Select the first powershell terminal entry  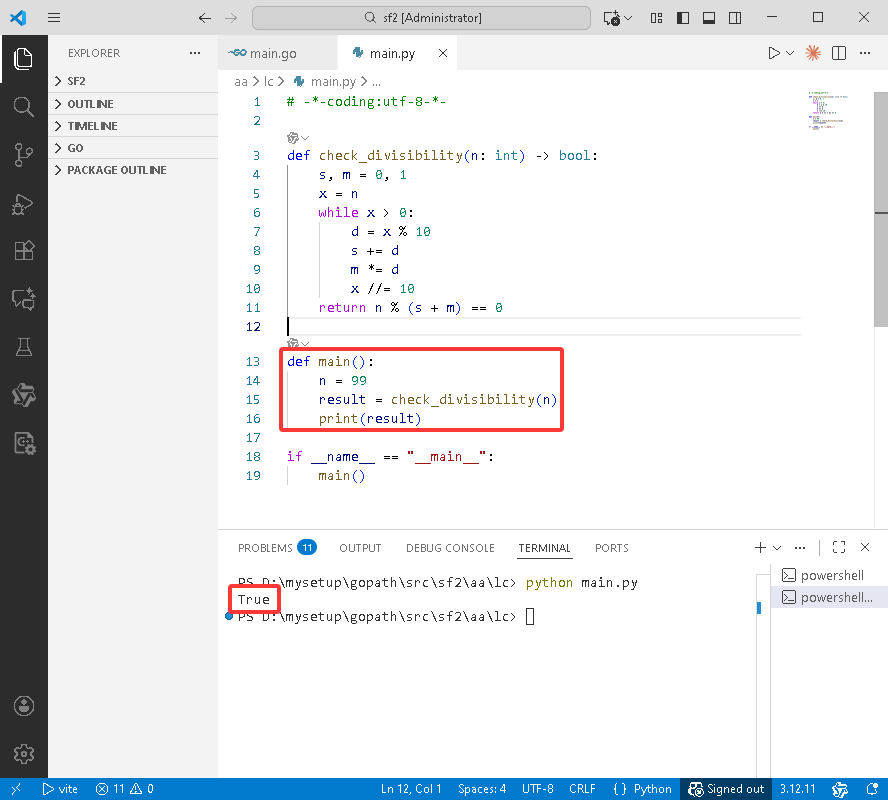[x=829, y=575]
